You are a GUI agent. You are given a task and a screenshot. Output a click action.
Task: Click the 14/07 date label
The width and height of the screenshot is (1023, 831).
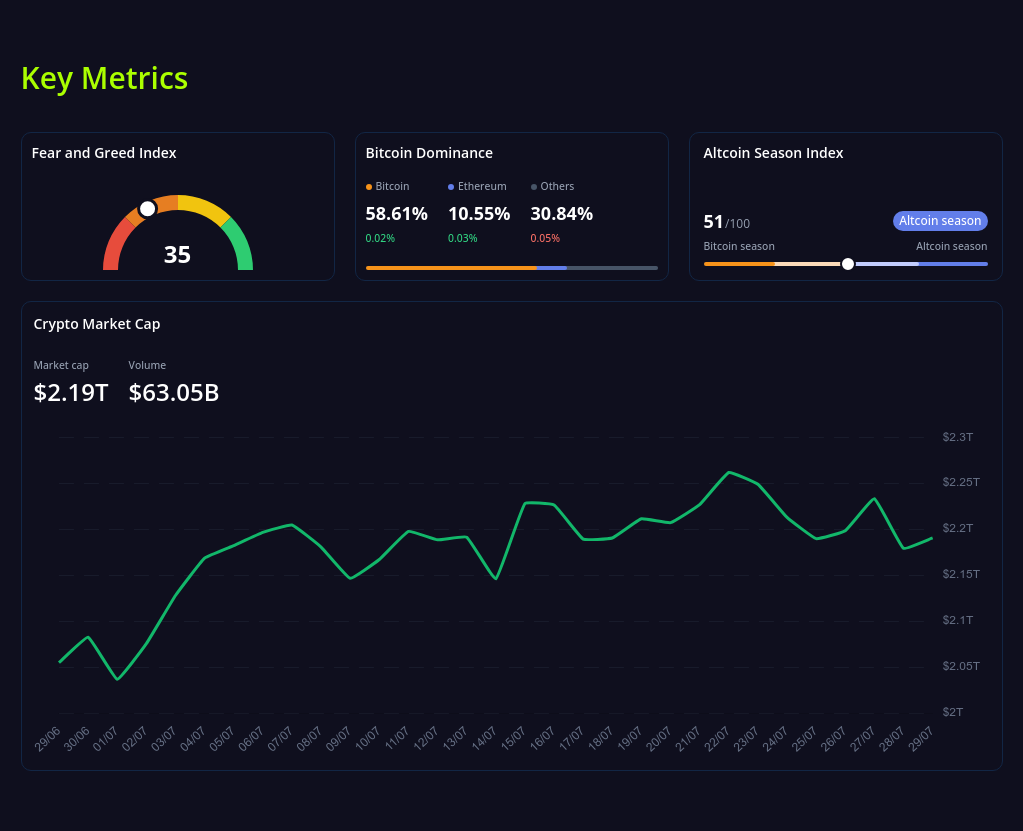(x=484, y=739)
